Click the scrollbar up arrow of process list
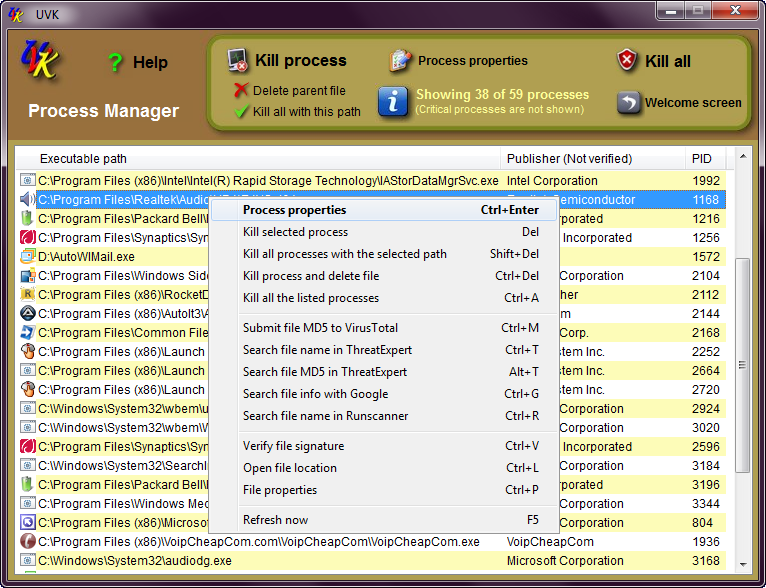Image resolution: width=766 pixels, height=588 pixels. [x=743, y=156]
